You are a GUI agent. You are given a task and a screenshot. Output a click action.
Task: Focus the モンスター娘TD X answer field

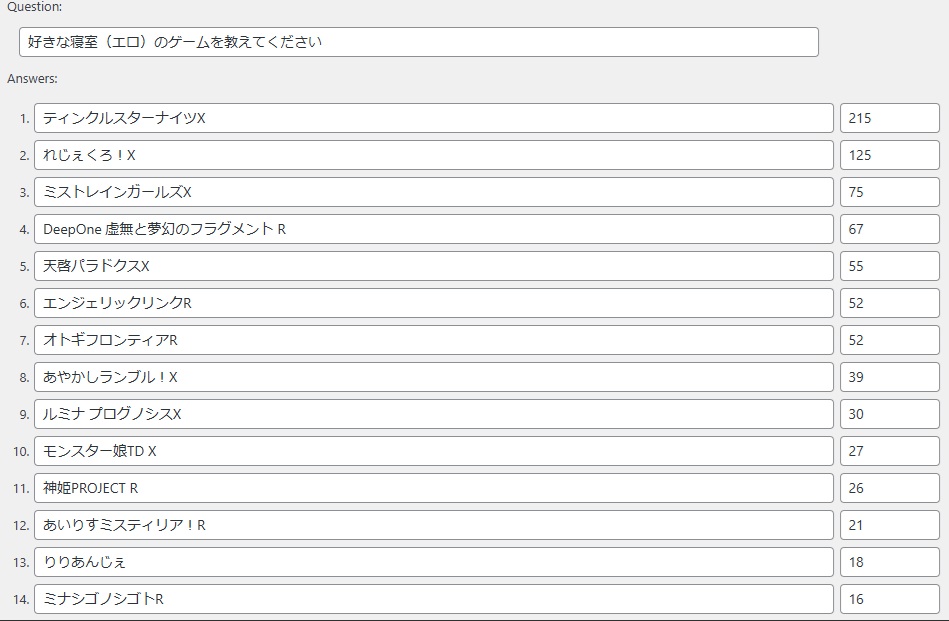(433, 451)
